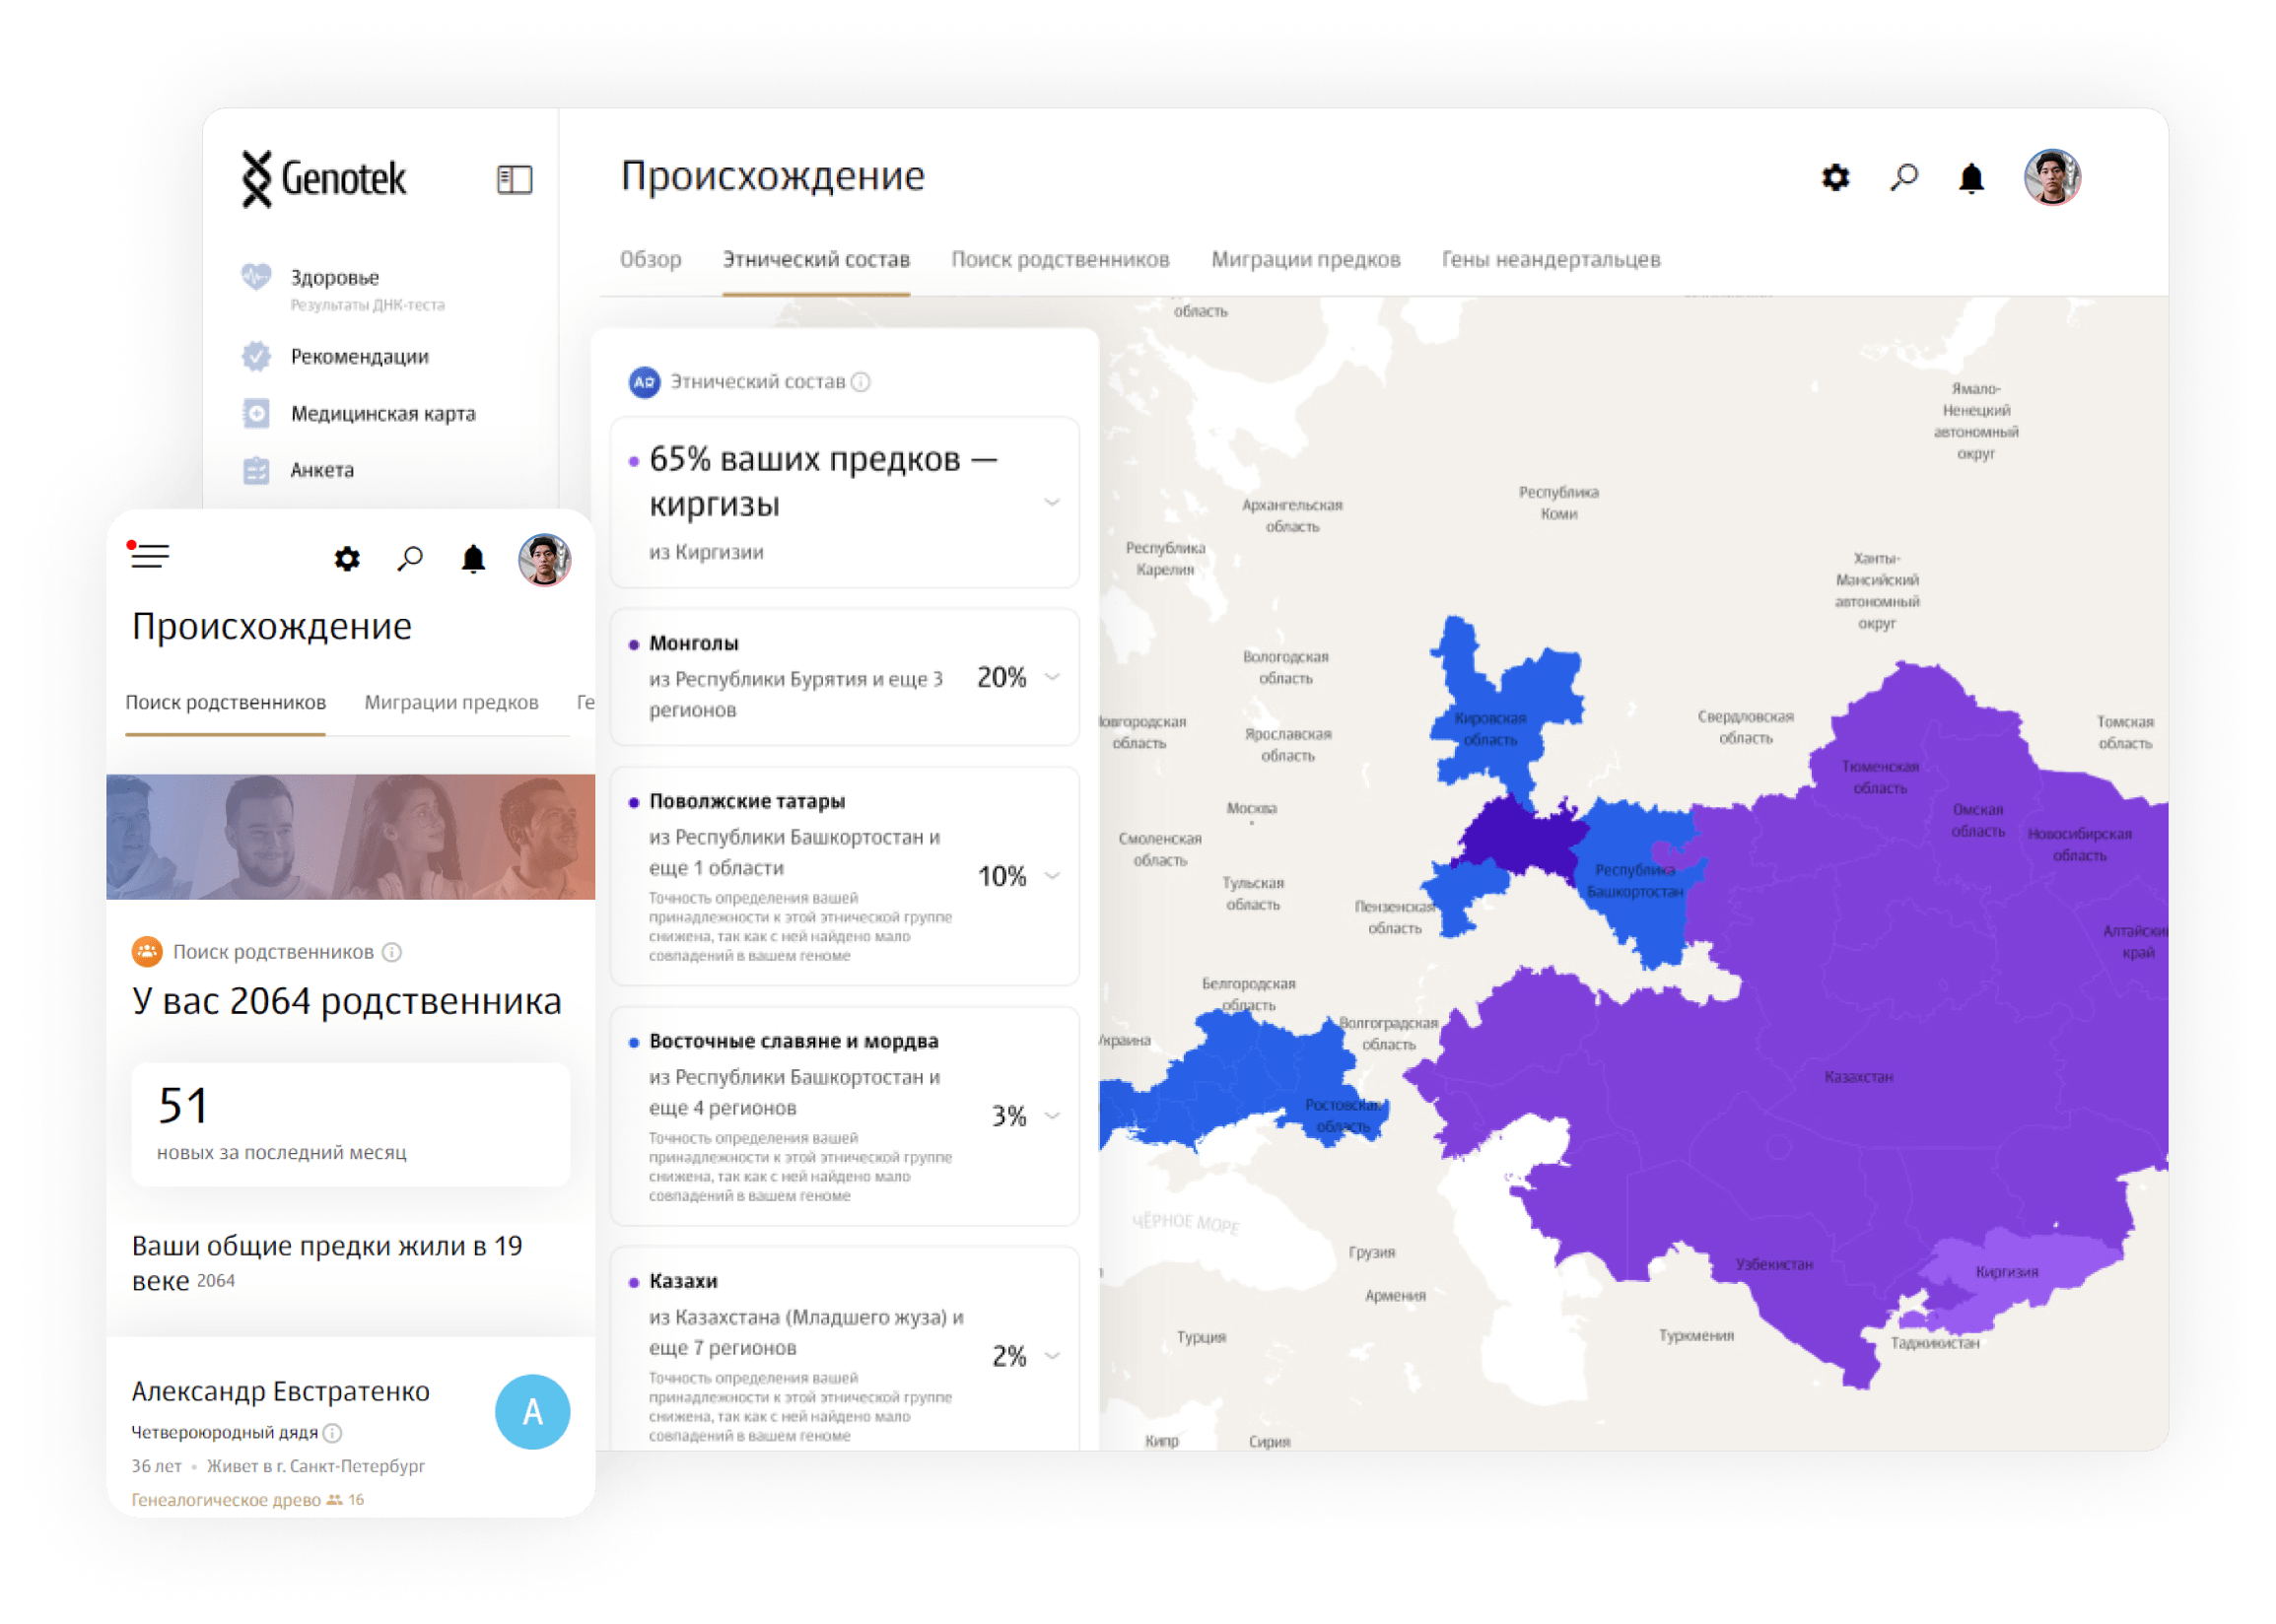Viewport: 2276px width, 1624px height.
Task: Expand the Поволжские татары 10% entry
Action: point(1052,876)
